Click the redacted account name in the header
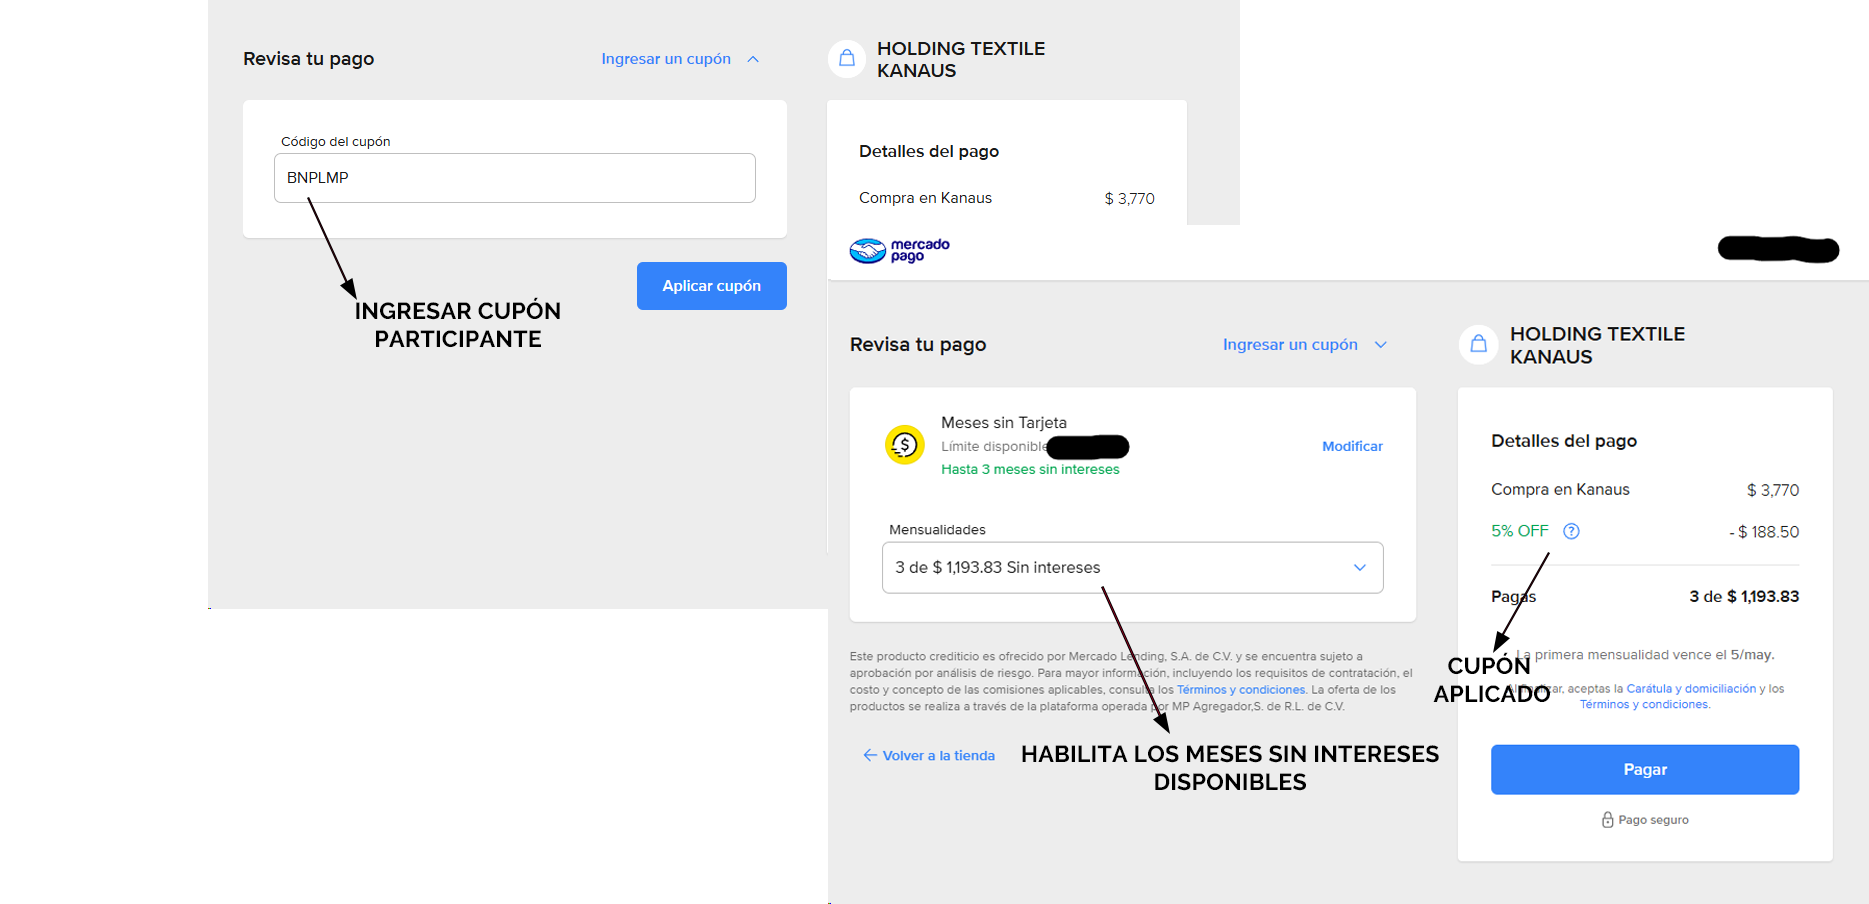 coord(1778,249)
